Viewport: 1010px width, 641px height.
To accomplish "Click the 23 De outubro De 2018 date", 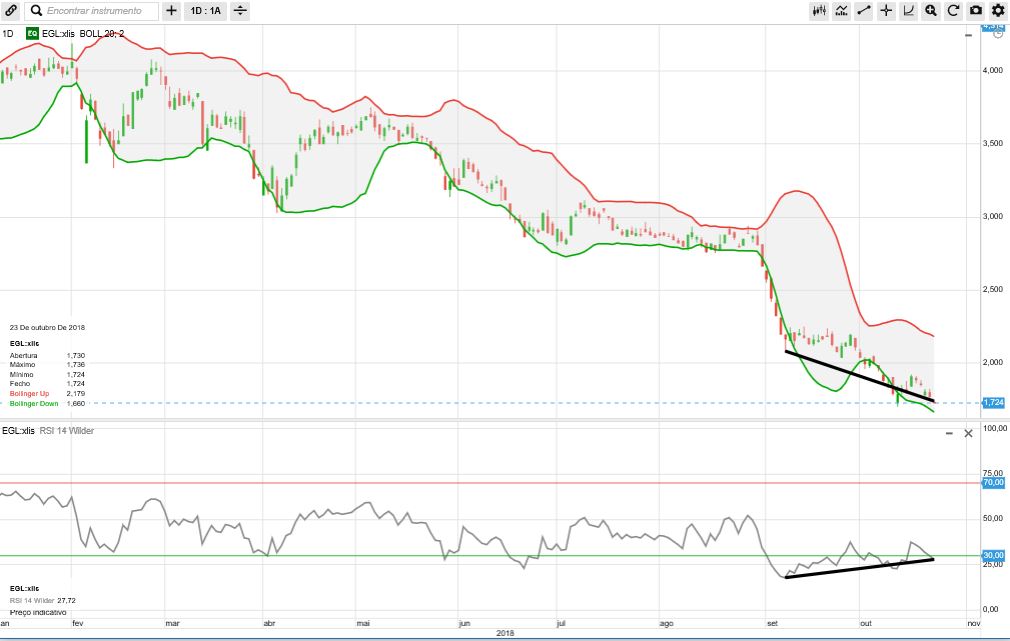I will pyautogui.click(x=47, y=328).
